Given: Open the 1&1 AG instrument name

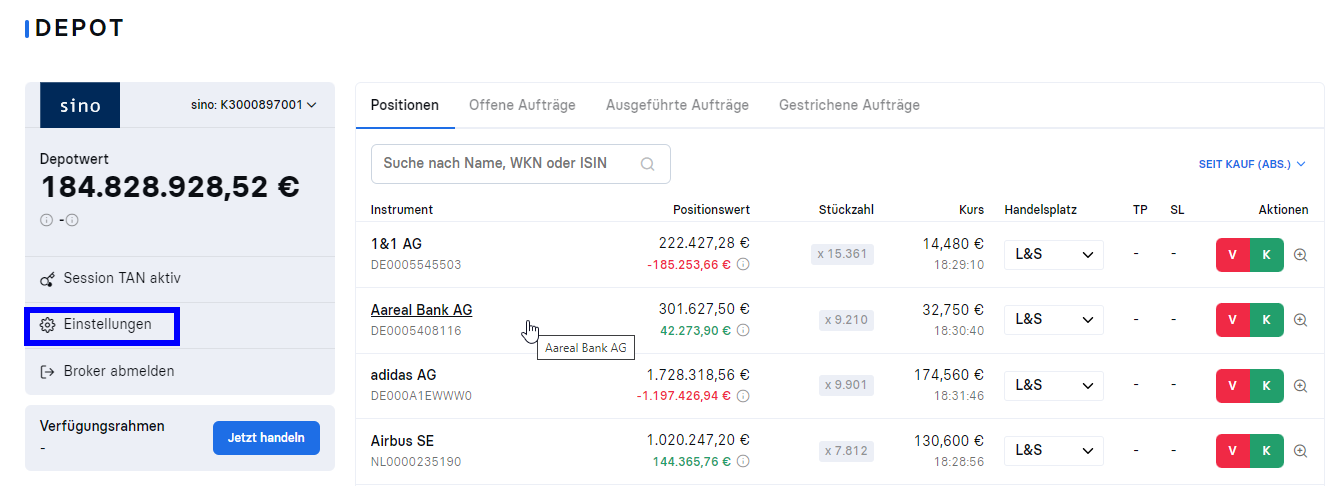Looking at the screenshot, I should point(396,244).
